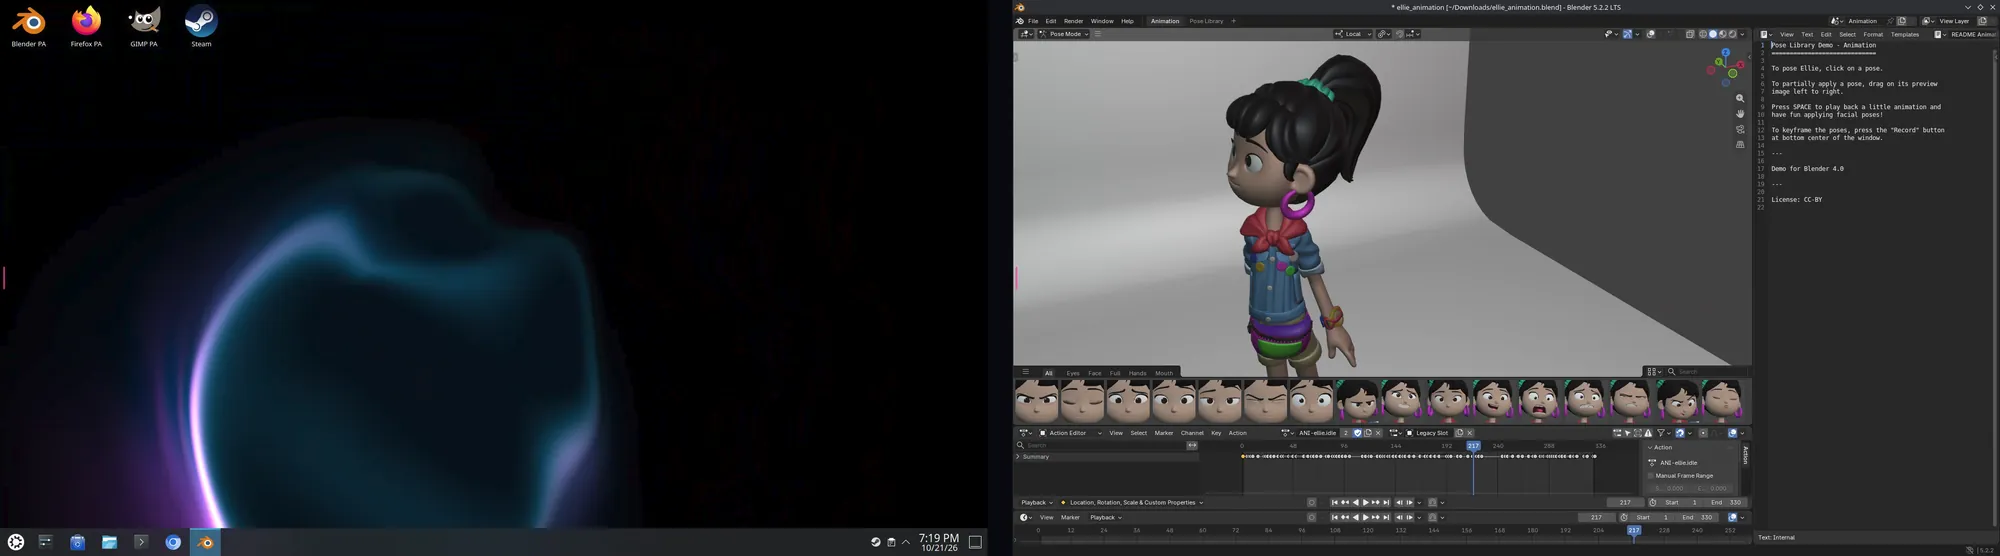Viewport: 2000px width, 556px height.
Task: Open Key menu in Action Editor
Action: (1216, 433)
